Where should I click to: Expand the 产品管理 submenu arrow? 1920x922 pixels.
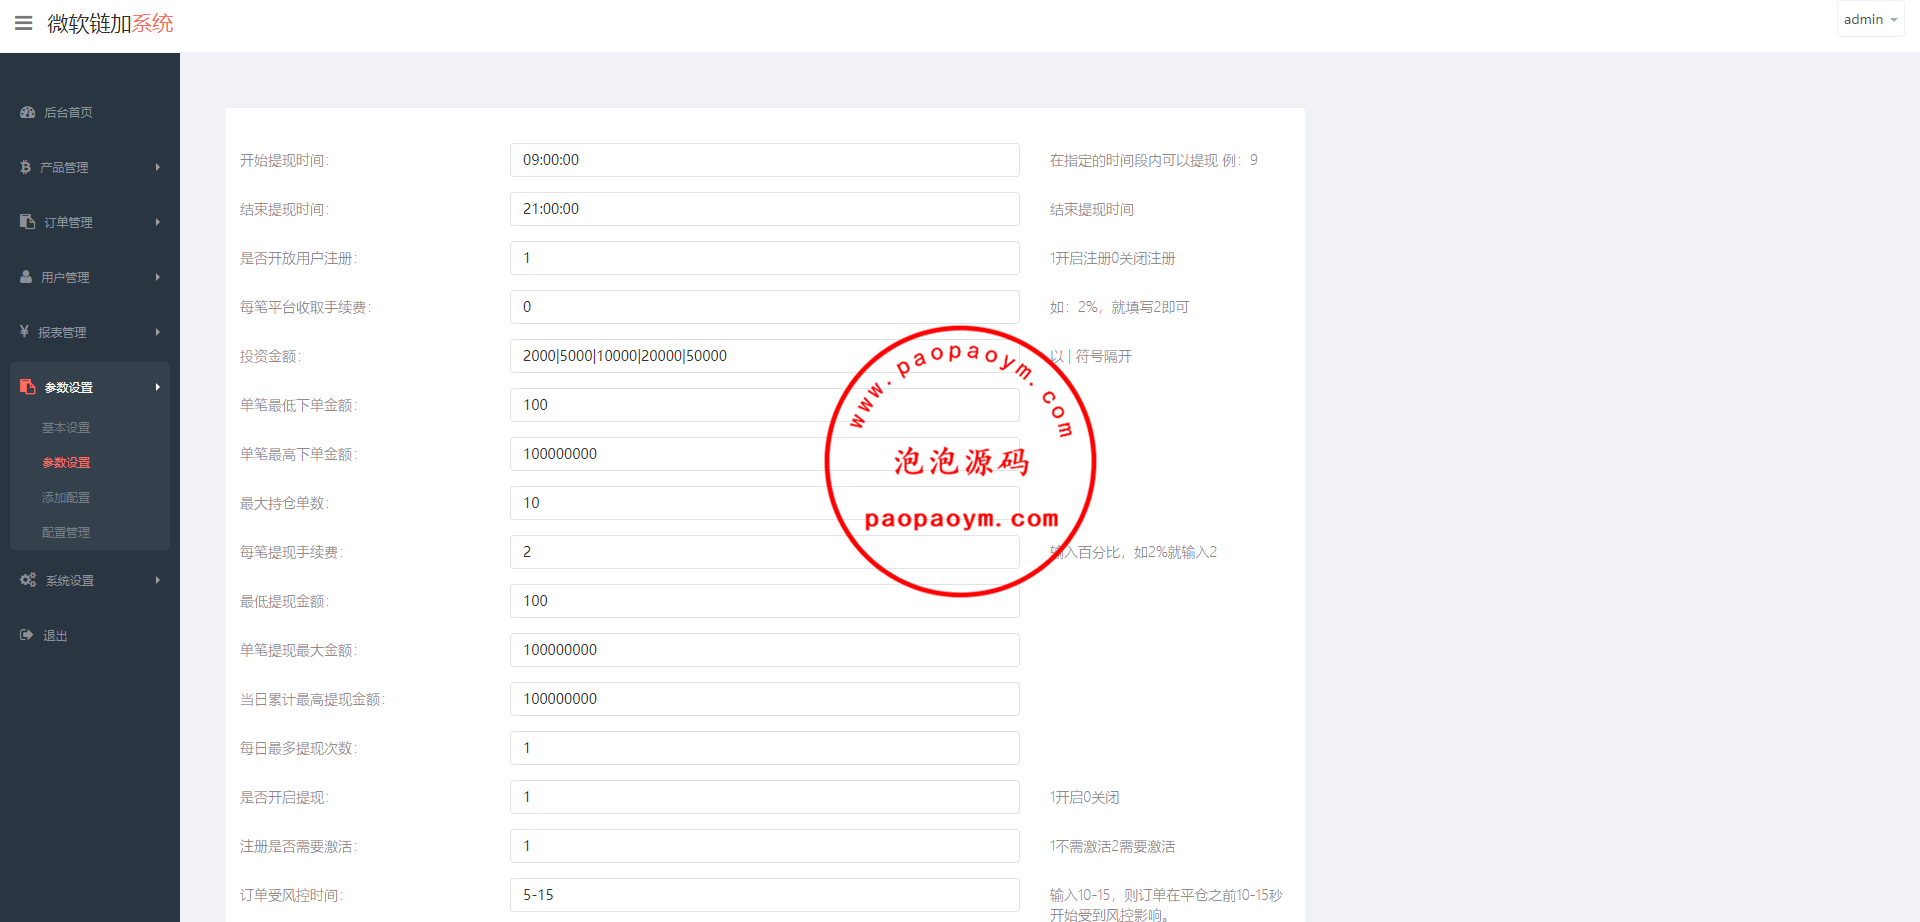click(x=157, y=167)
